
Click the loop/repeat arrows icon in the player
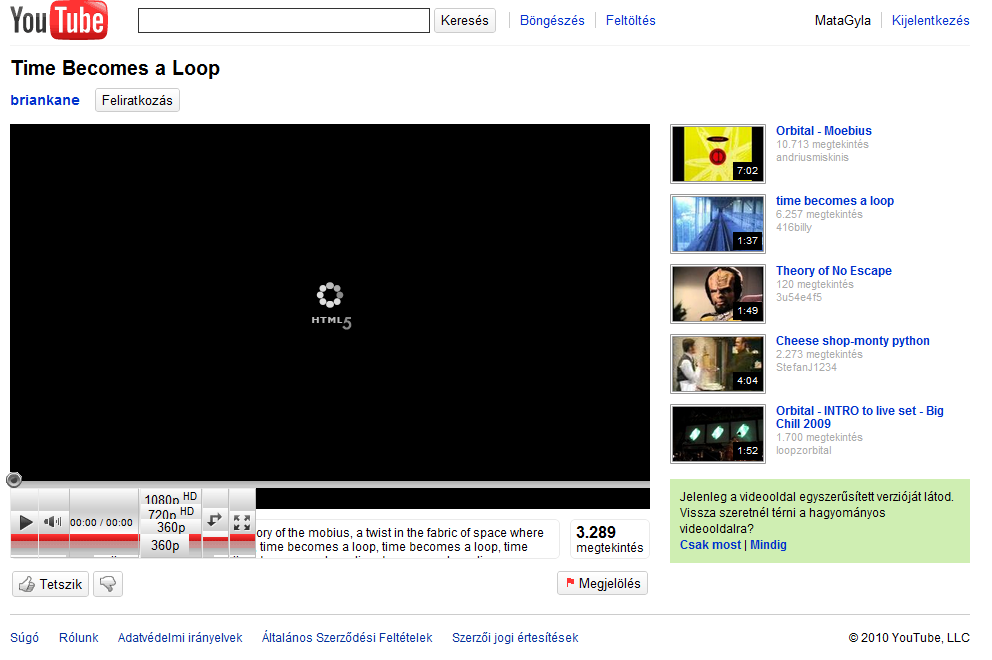click(215, 520)
